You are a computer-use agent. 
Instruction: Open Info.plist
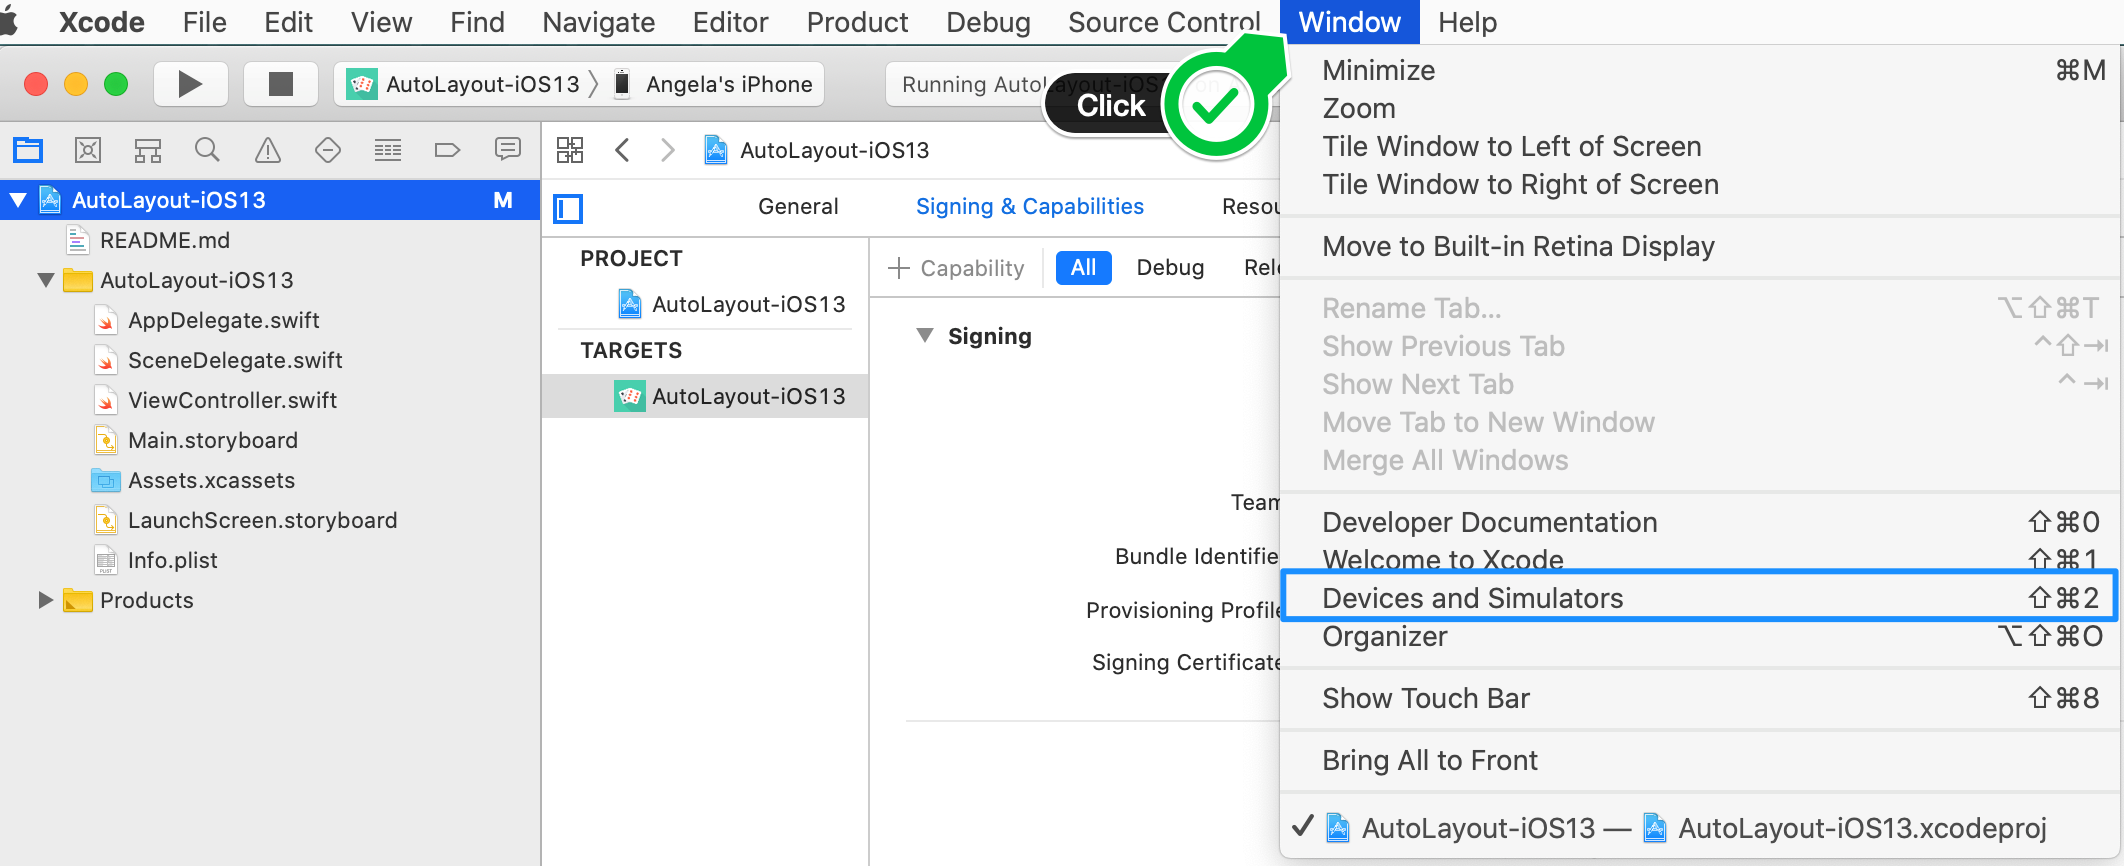270,560
